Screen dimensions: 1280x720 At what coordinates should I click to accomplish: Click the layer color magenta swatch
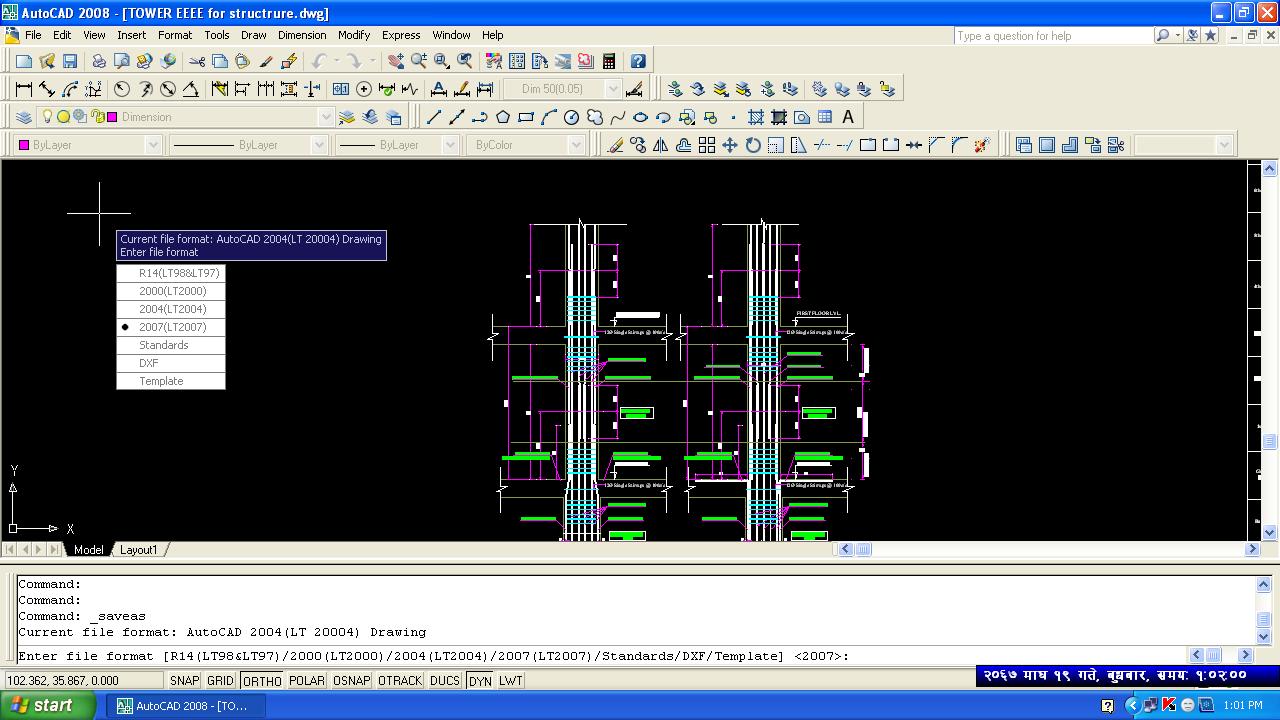click(x=112, y=117)
